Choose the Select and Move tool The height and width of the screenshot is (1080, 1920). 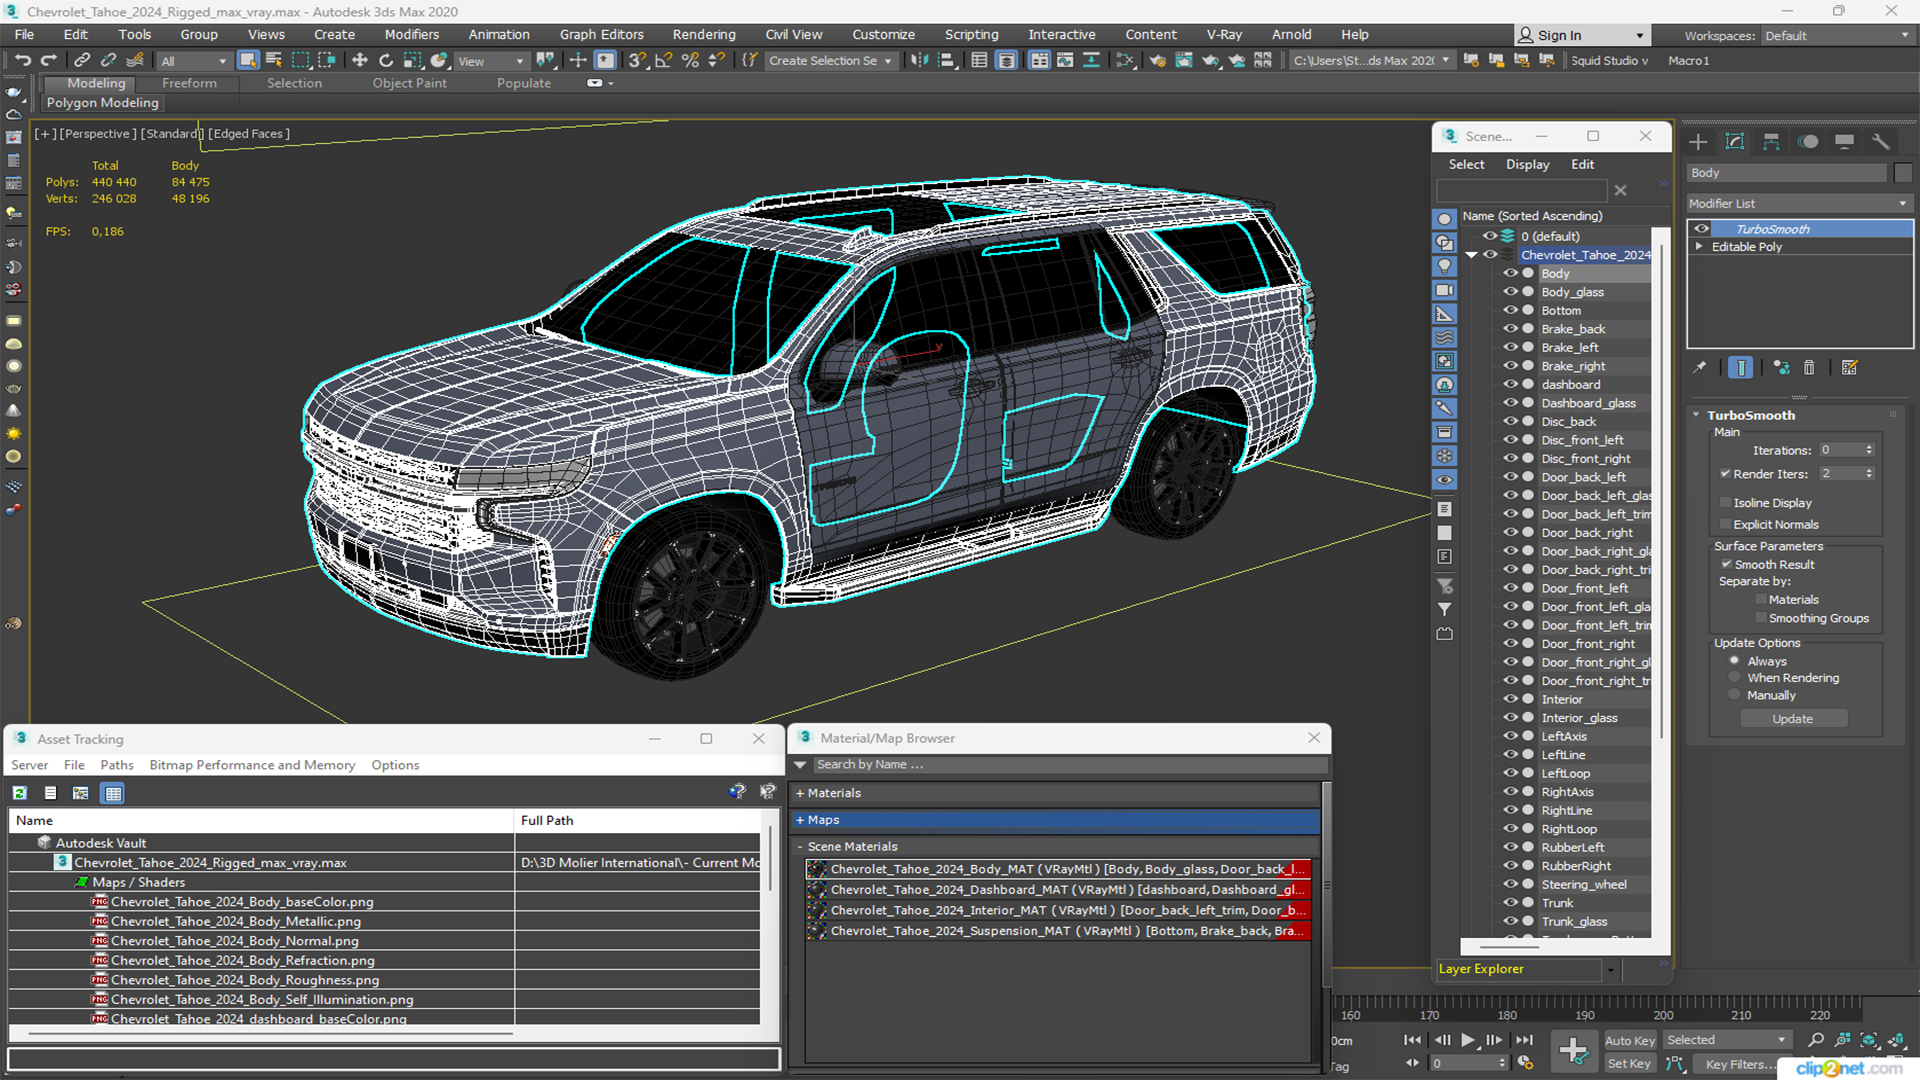[x=360, y=61]
